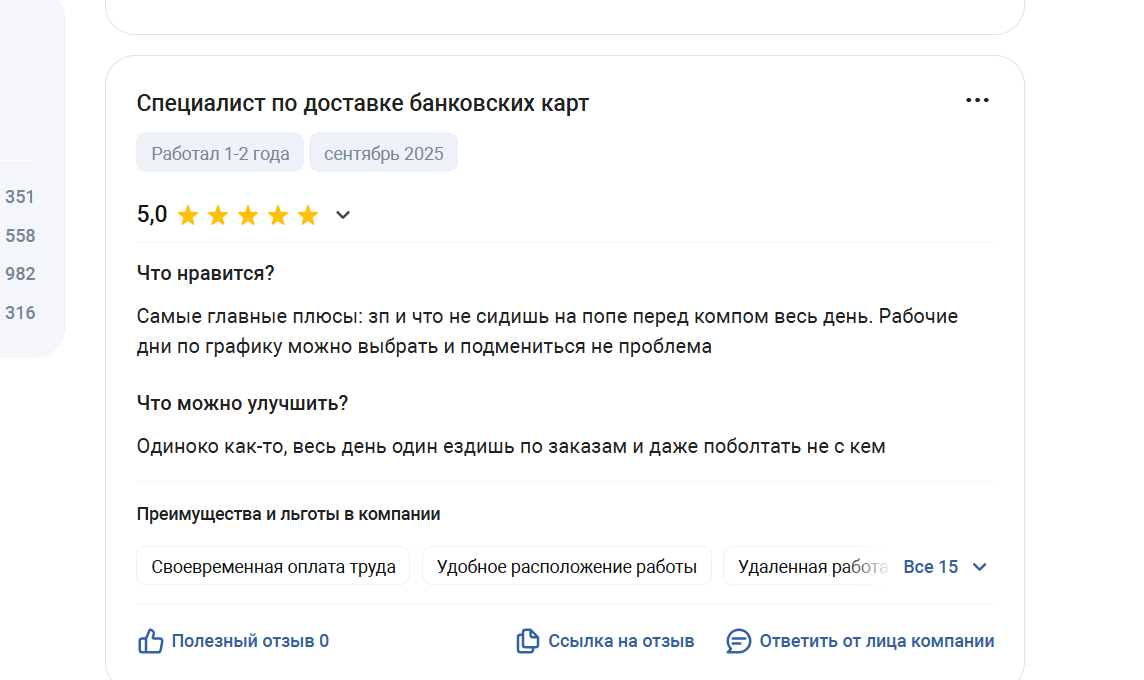Viewport: 1144px width, 680px height.
Task: Expand all 15 benefits with 'Все 15'
Action: pos(930,567)
